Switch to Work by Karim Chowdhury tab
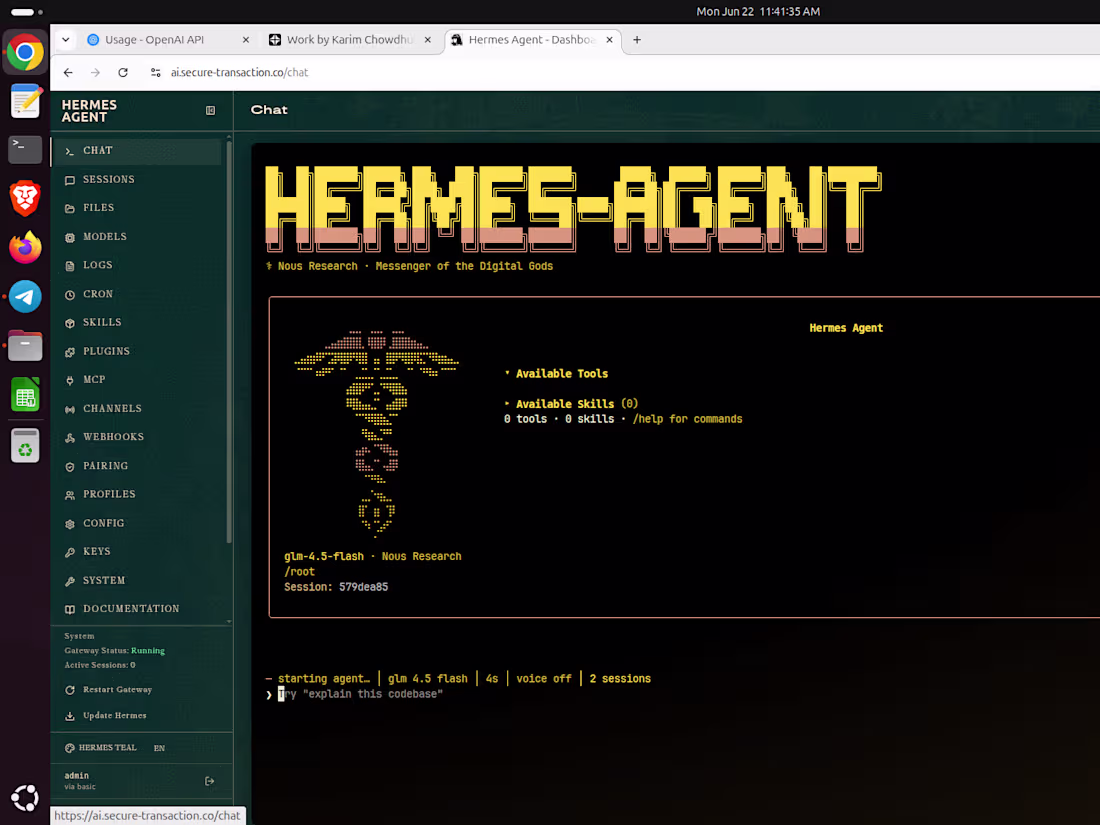1100x825 pixels. pyautogui.click(x=350, y=40)
